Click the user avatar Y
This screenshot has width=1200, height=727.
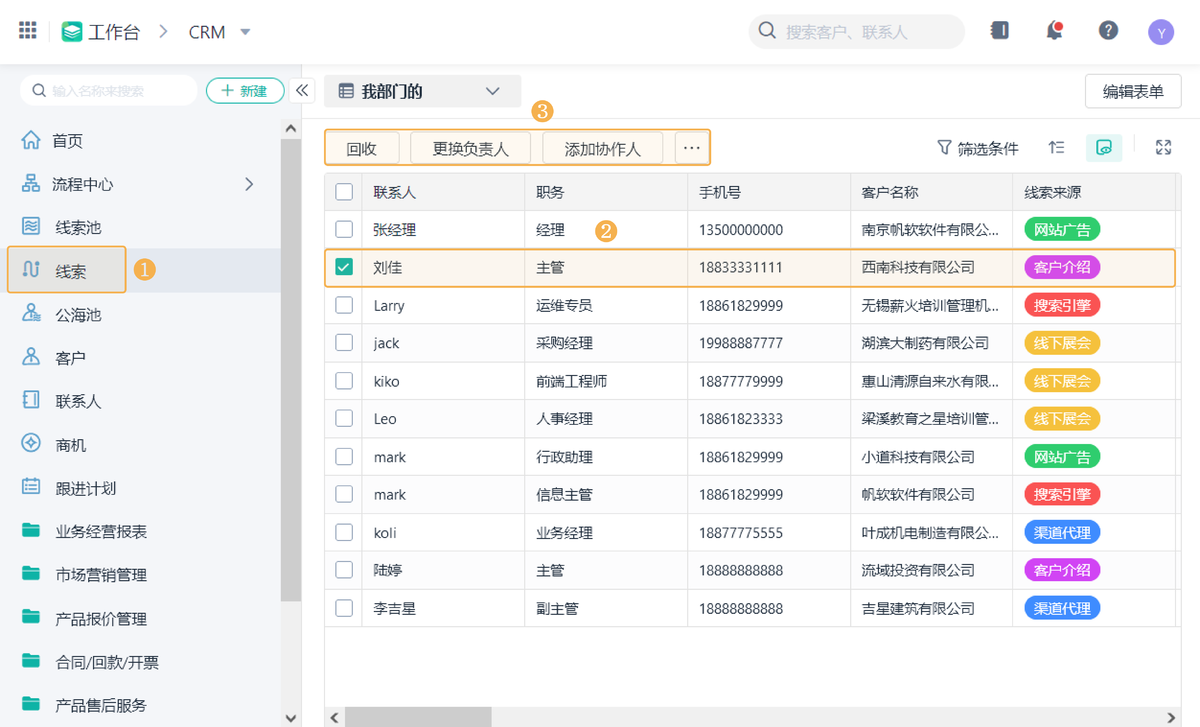point(1161,32)
